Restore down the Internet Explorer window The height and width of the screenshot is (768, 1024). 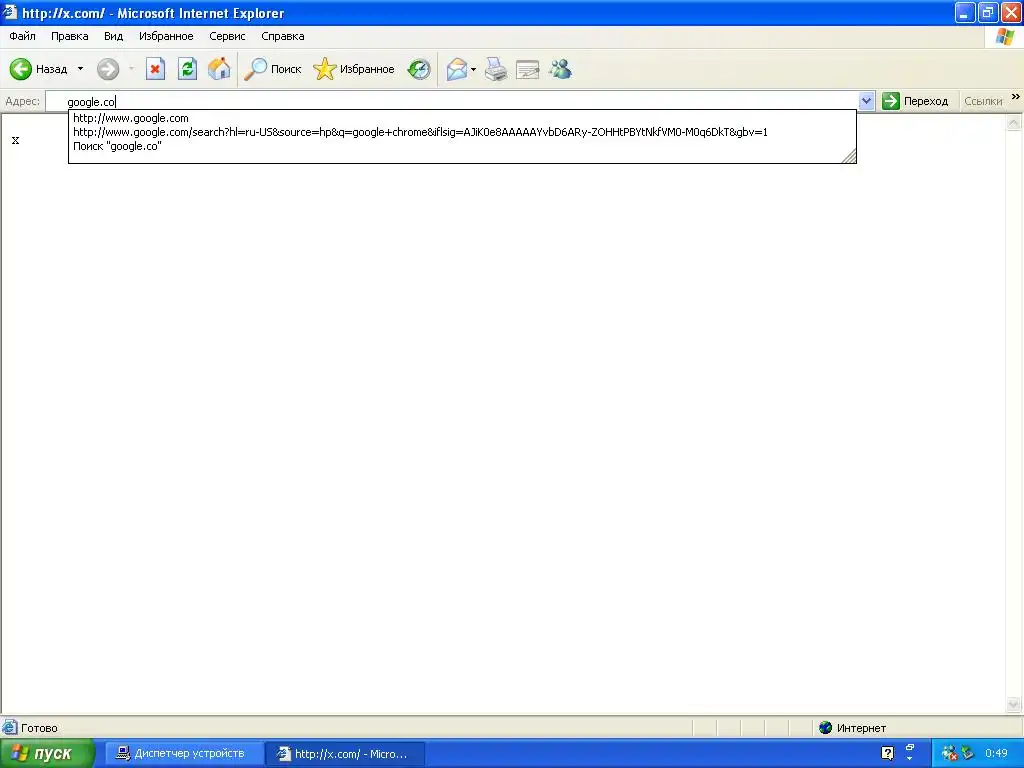[x=987, y=12]
